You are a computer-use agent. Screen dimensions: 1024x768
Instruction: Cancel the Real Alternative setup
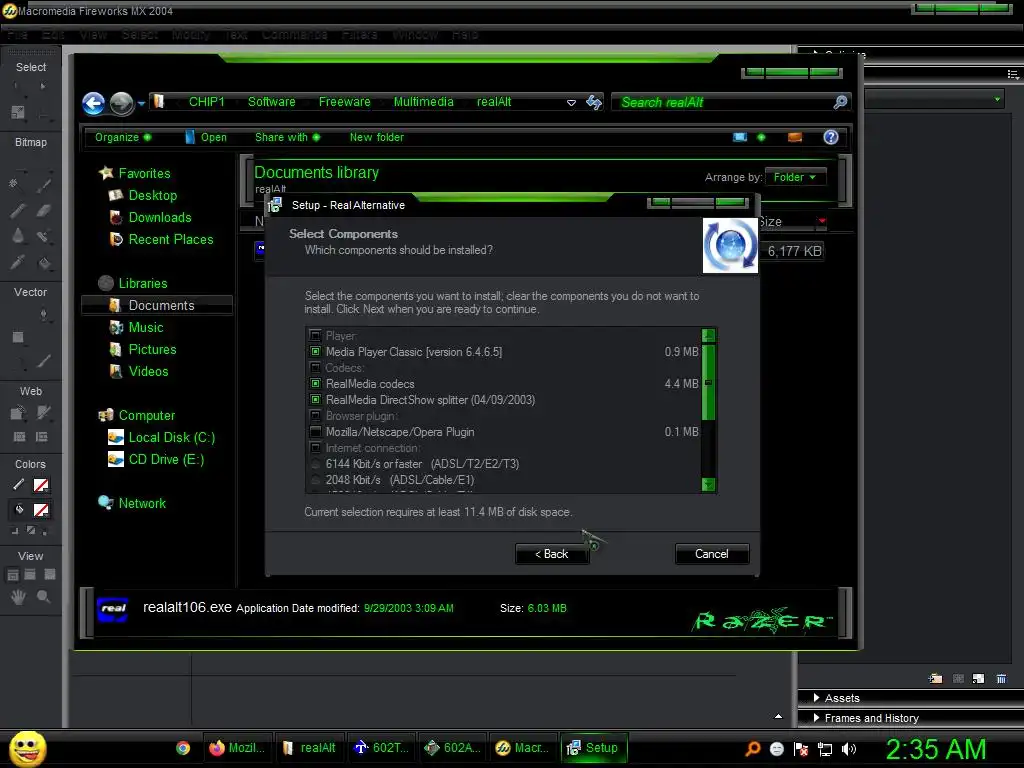(712, 554)
